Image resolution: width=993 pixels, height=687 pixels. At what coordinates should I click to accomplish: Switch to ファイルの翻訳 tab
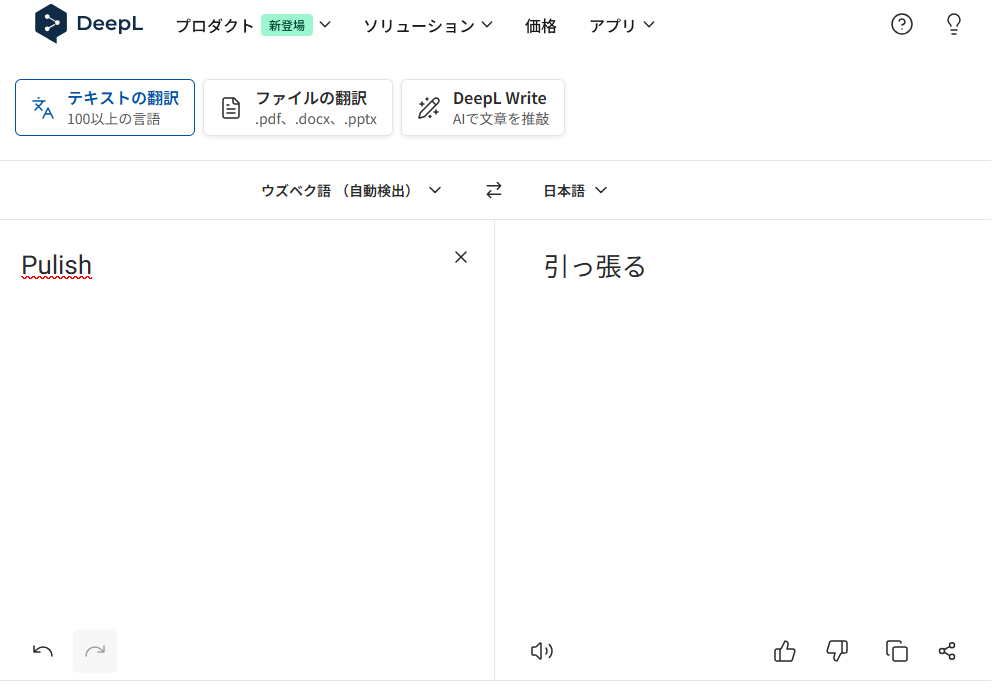click(x=297, y=108)
